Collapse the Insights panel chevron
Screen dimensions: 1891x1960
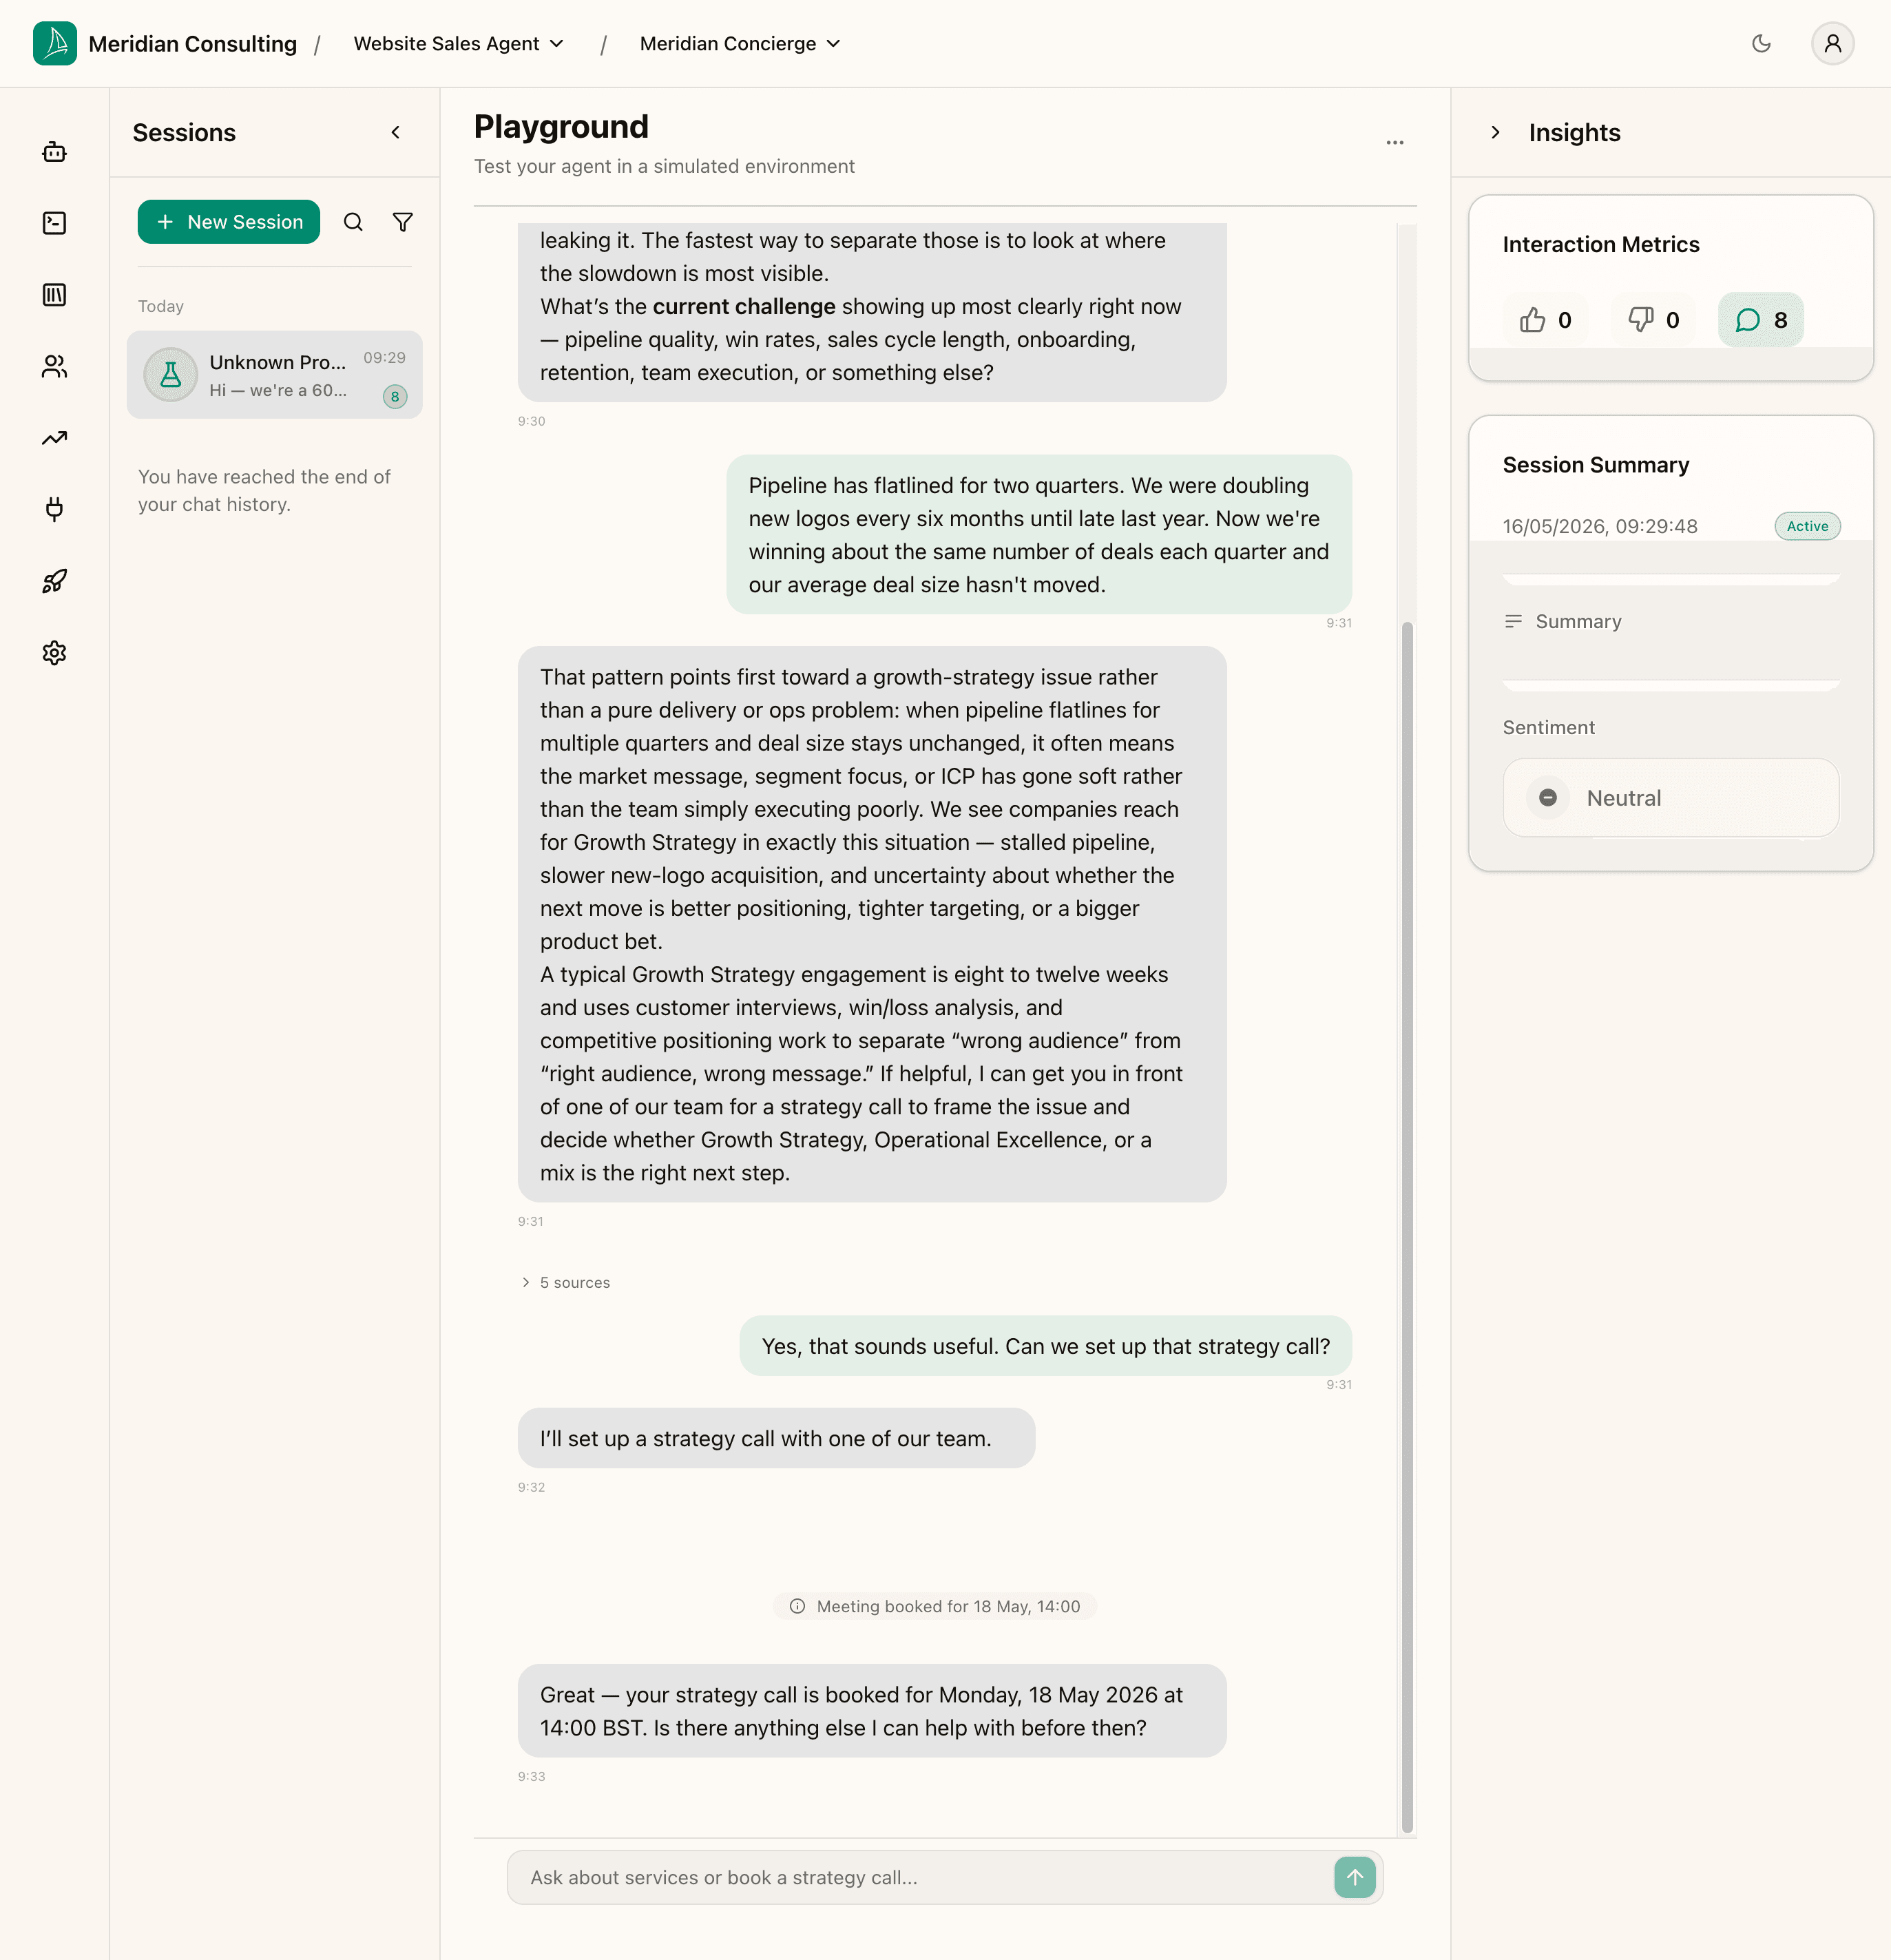(1495, 132)
